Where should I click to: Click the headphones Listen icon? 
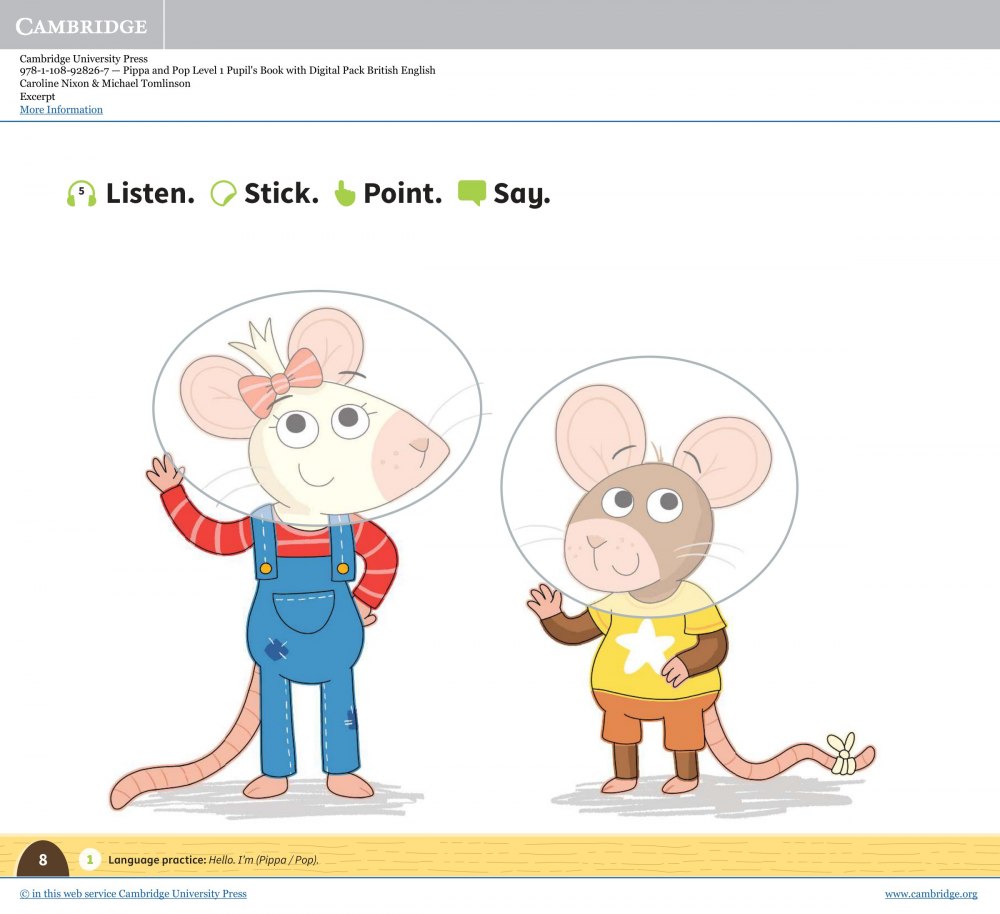82,193
